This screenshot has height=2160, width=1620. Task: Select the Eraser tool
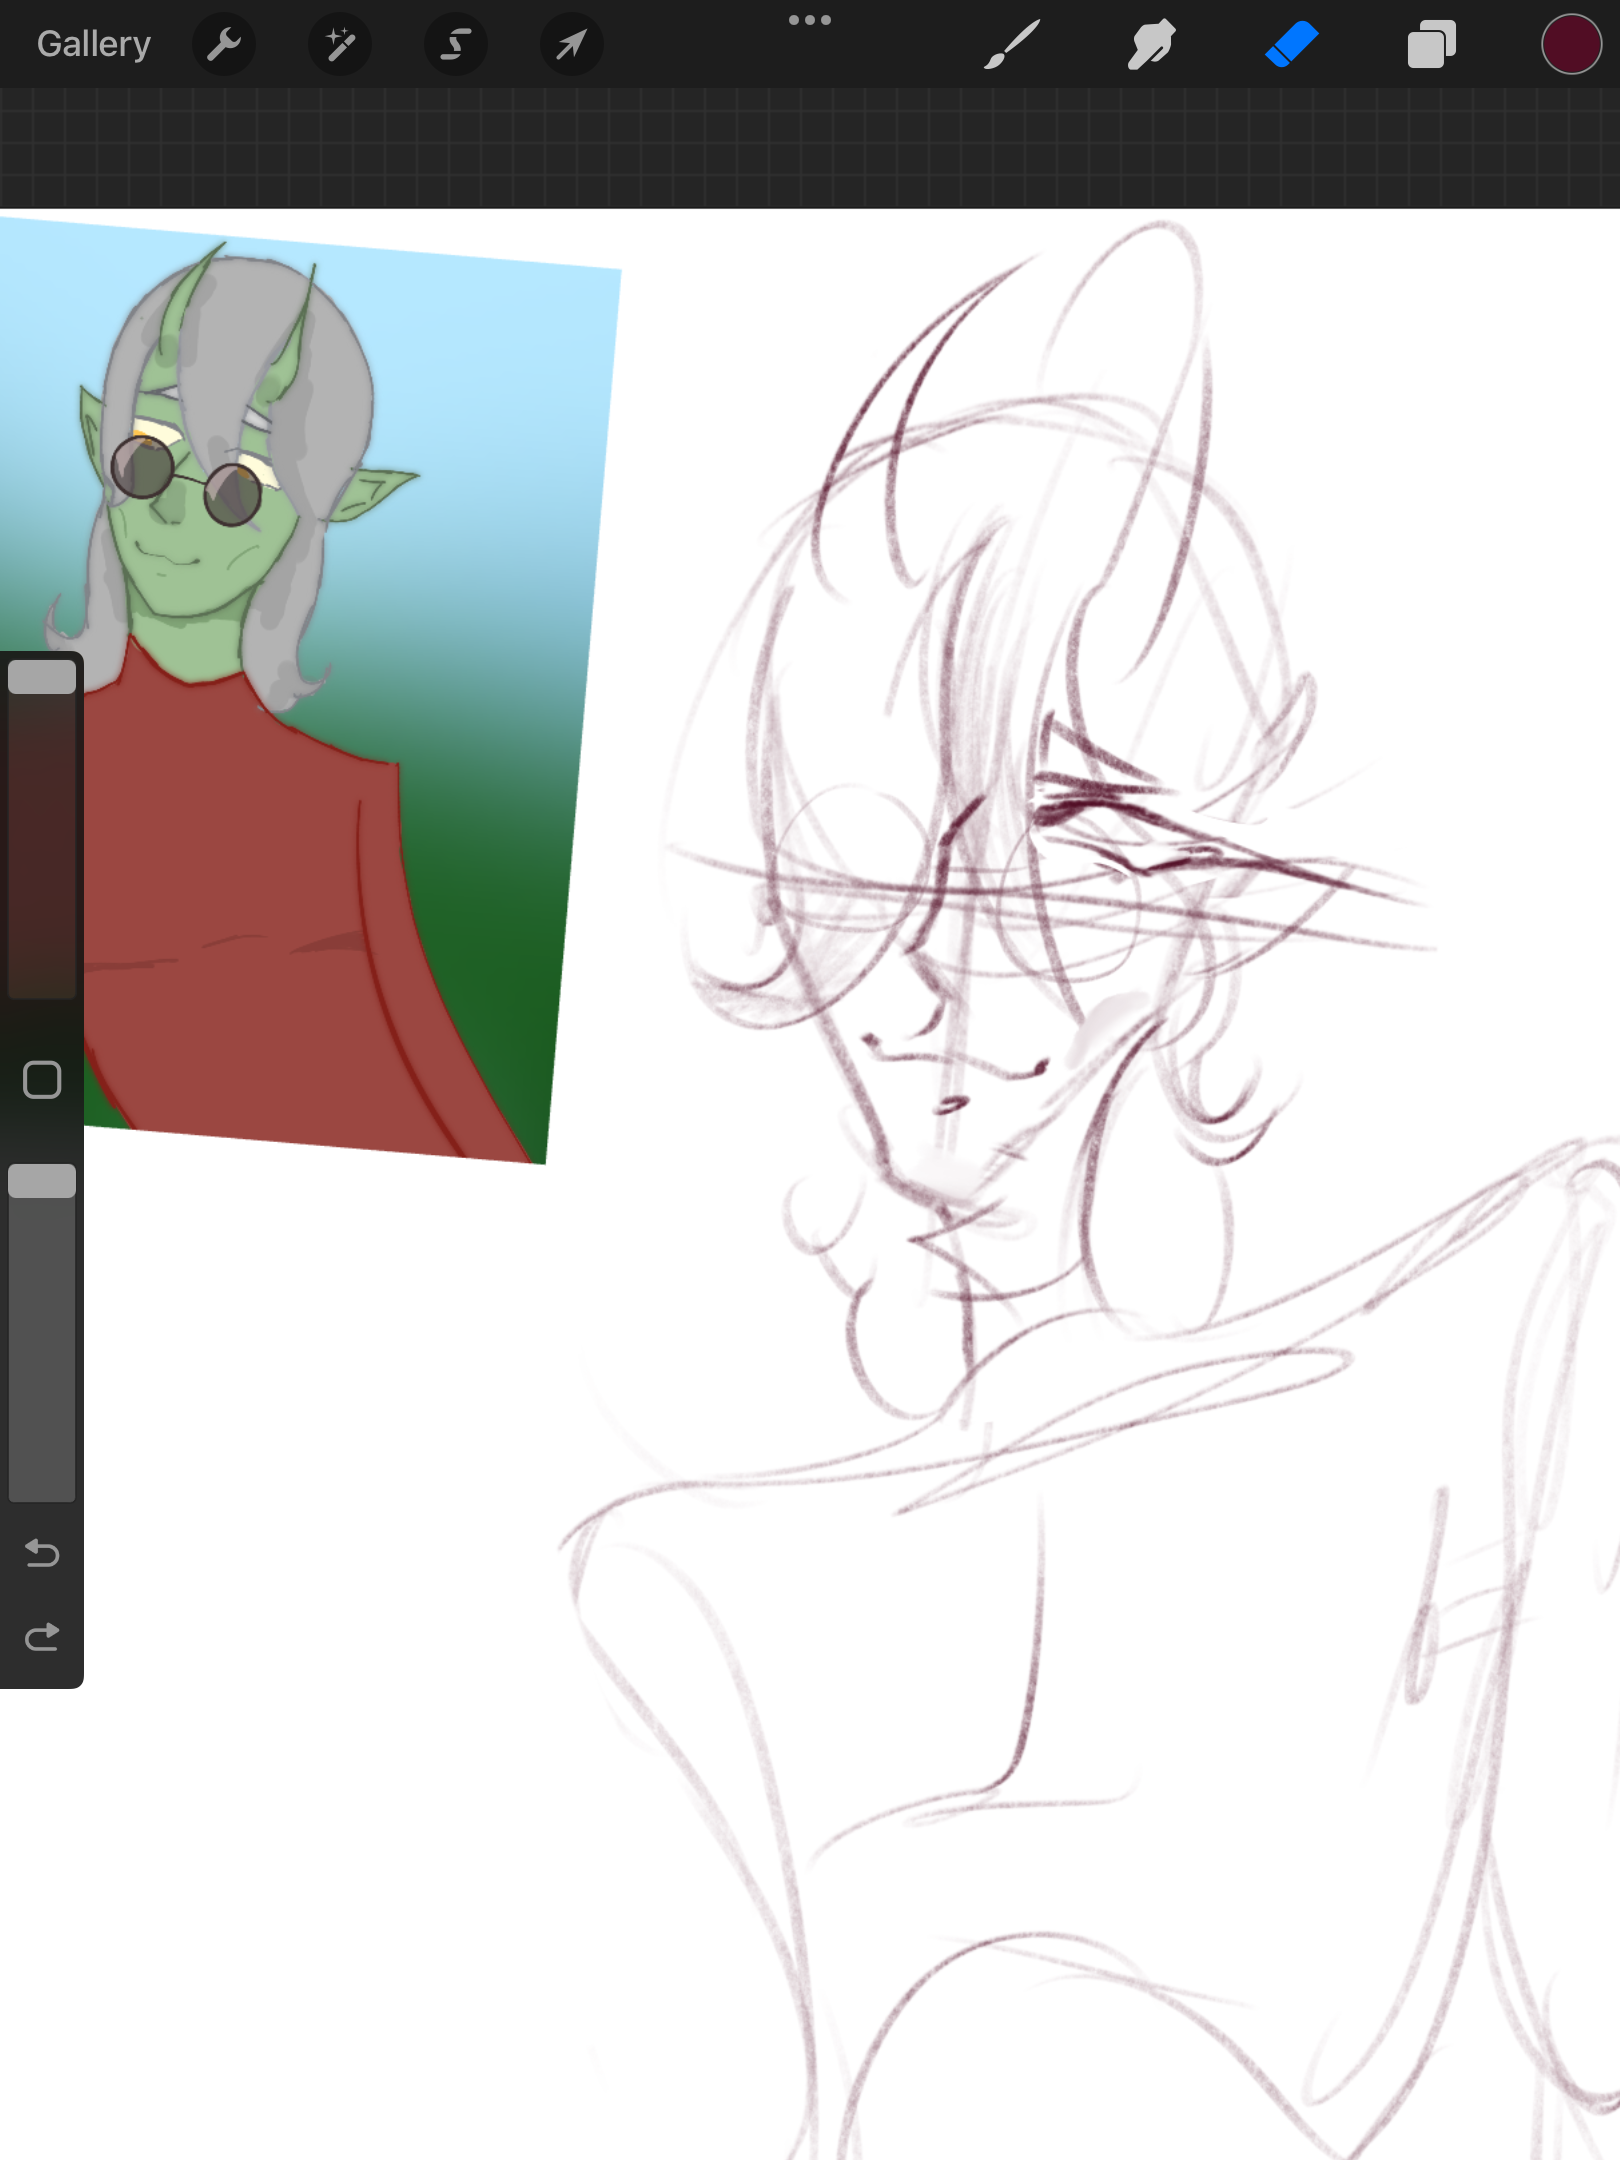(1291, 44)
